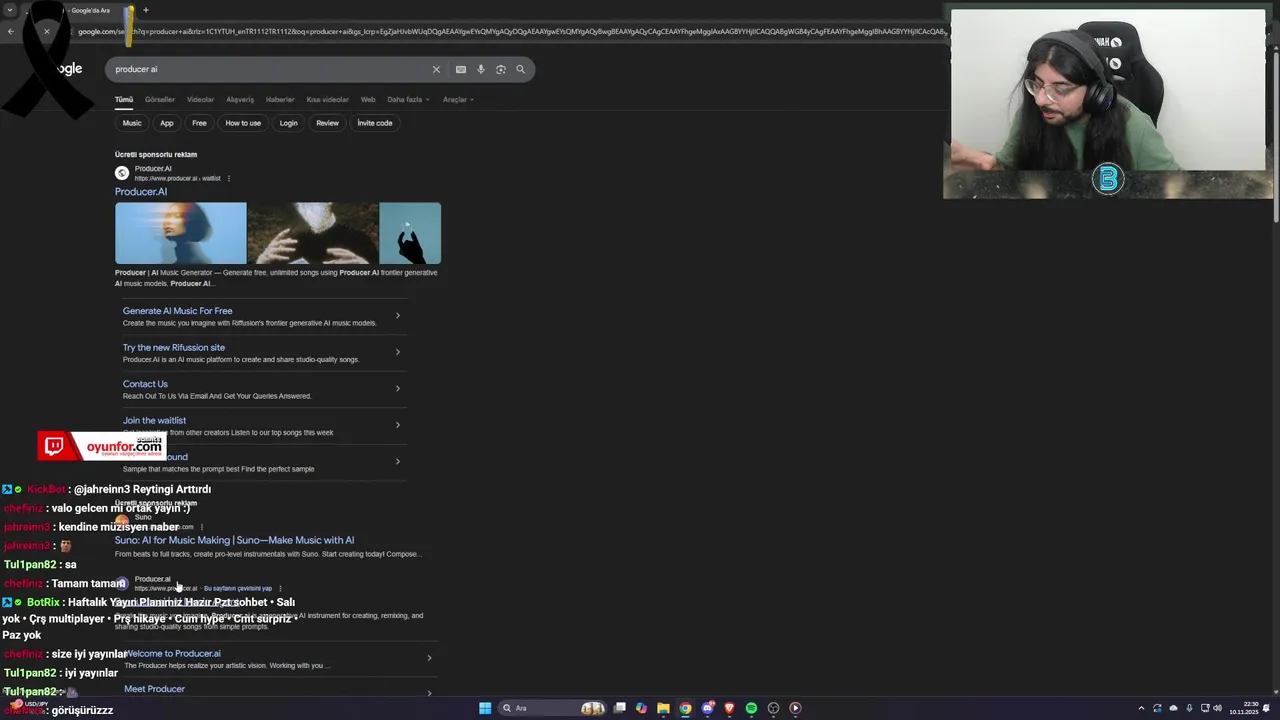The width and height of the screenshot is (1280, 720).
Task: Focus the Chrome address bar URL
Action: [510, 31]
